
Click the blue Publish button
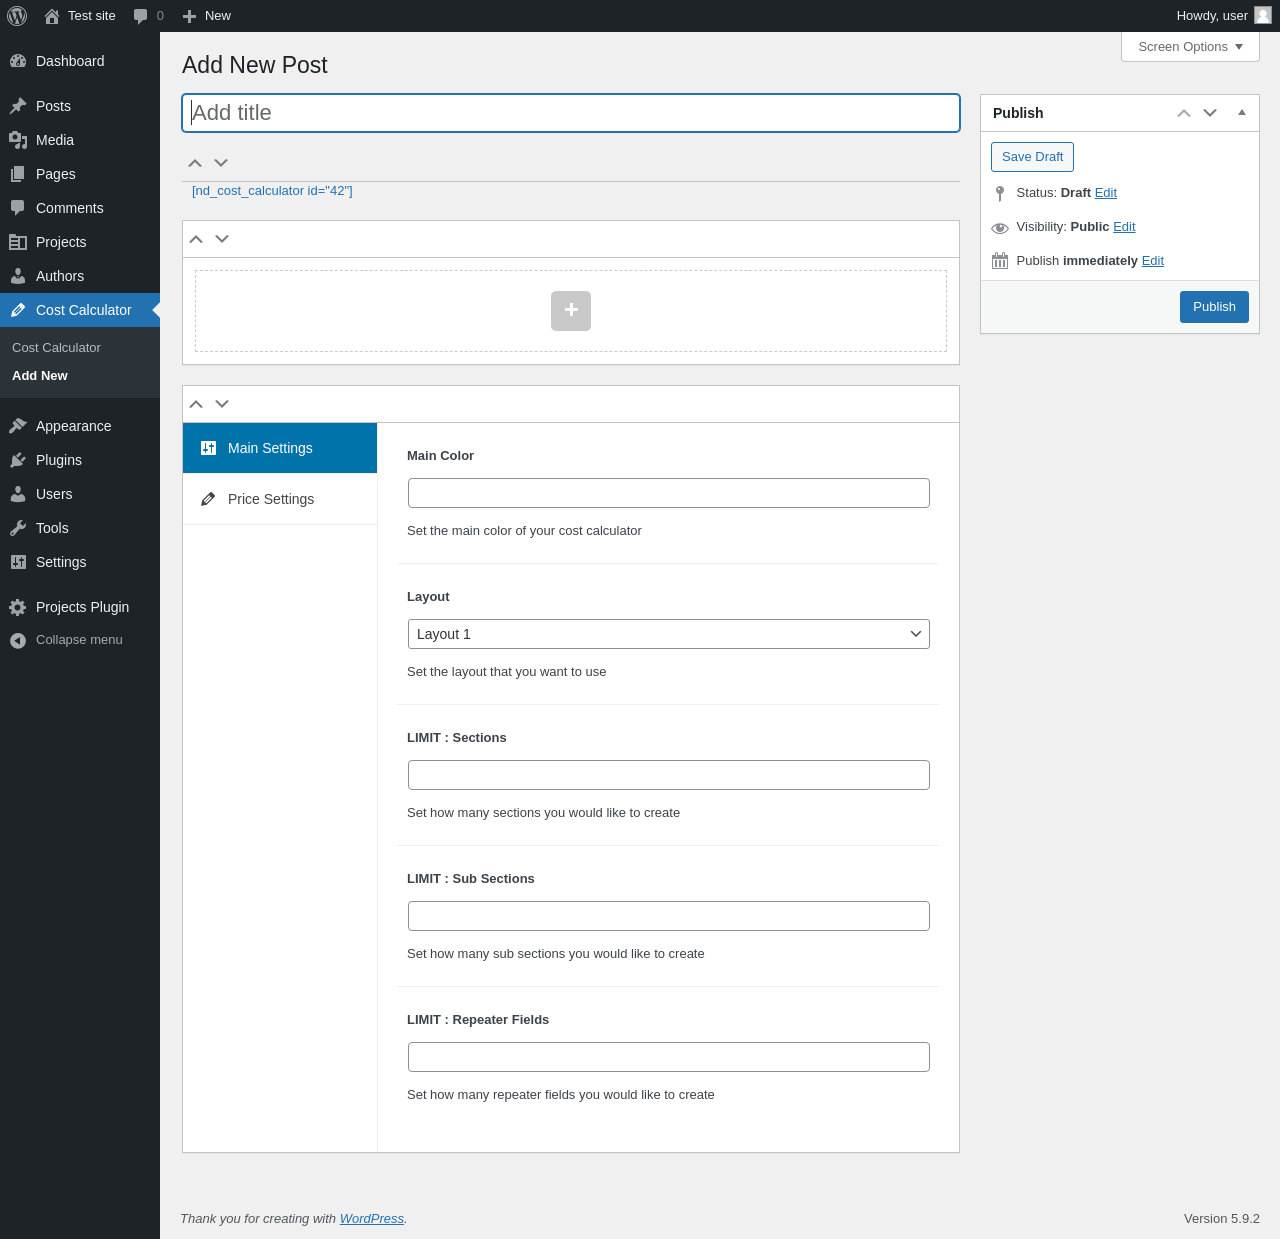point(1214,307)
